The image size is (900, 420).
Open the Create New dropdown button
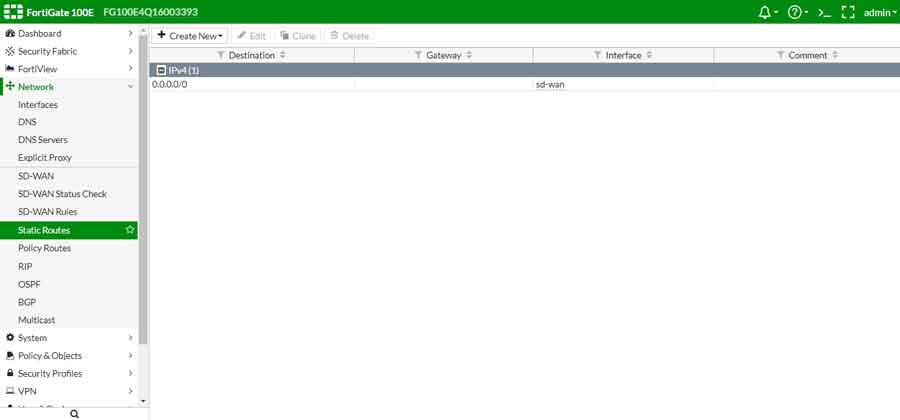[x=190, y=36]
